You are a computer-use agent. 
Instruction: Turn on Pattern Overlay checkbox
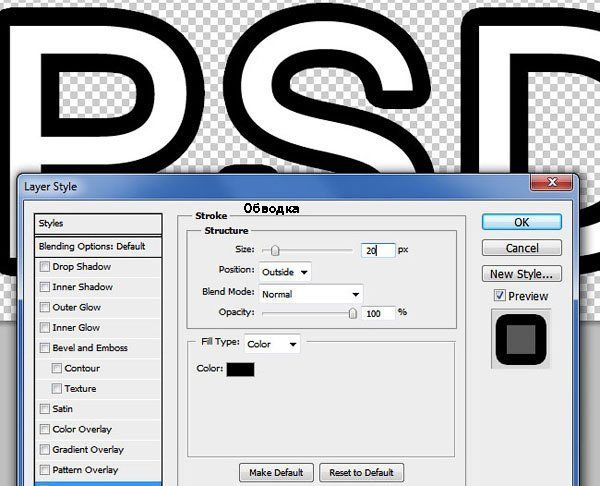pos(45,470)
